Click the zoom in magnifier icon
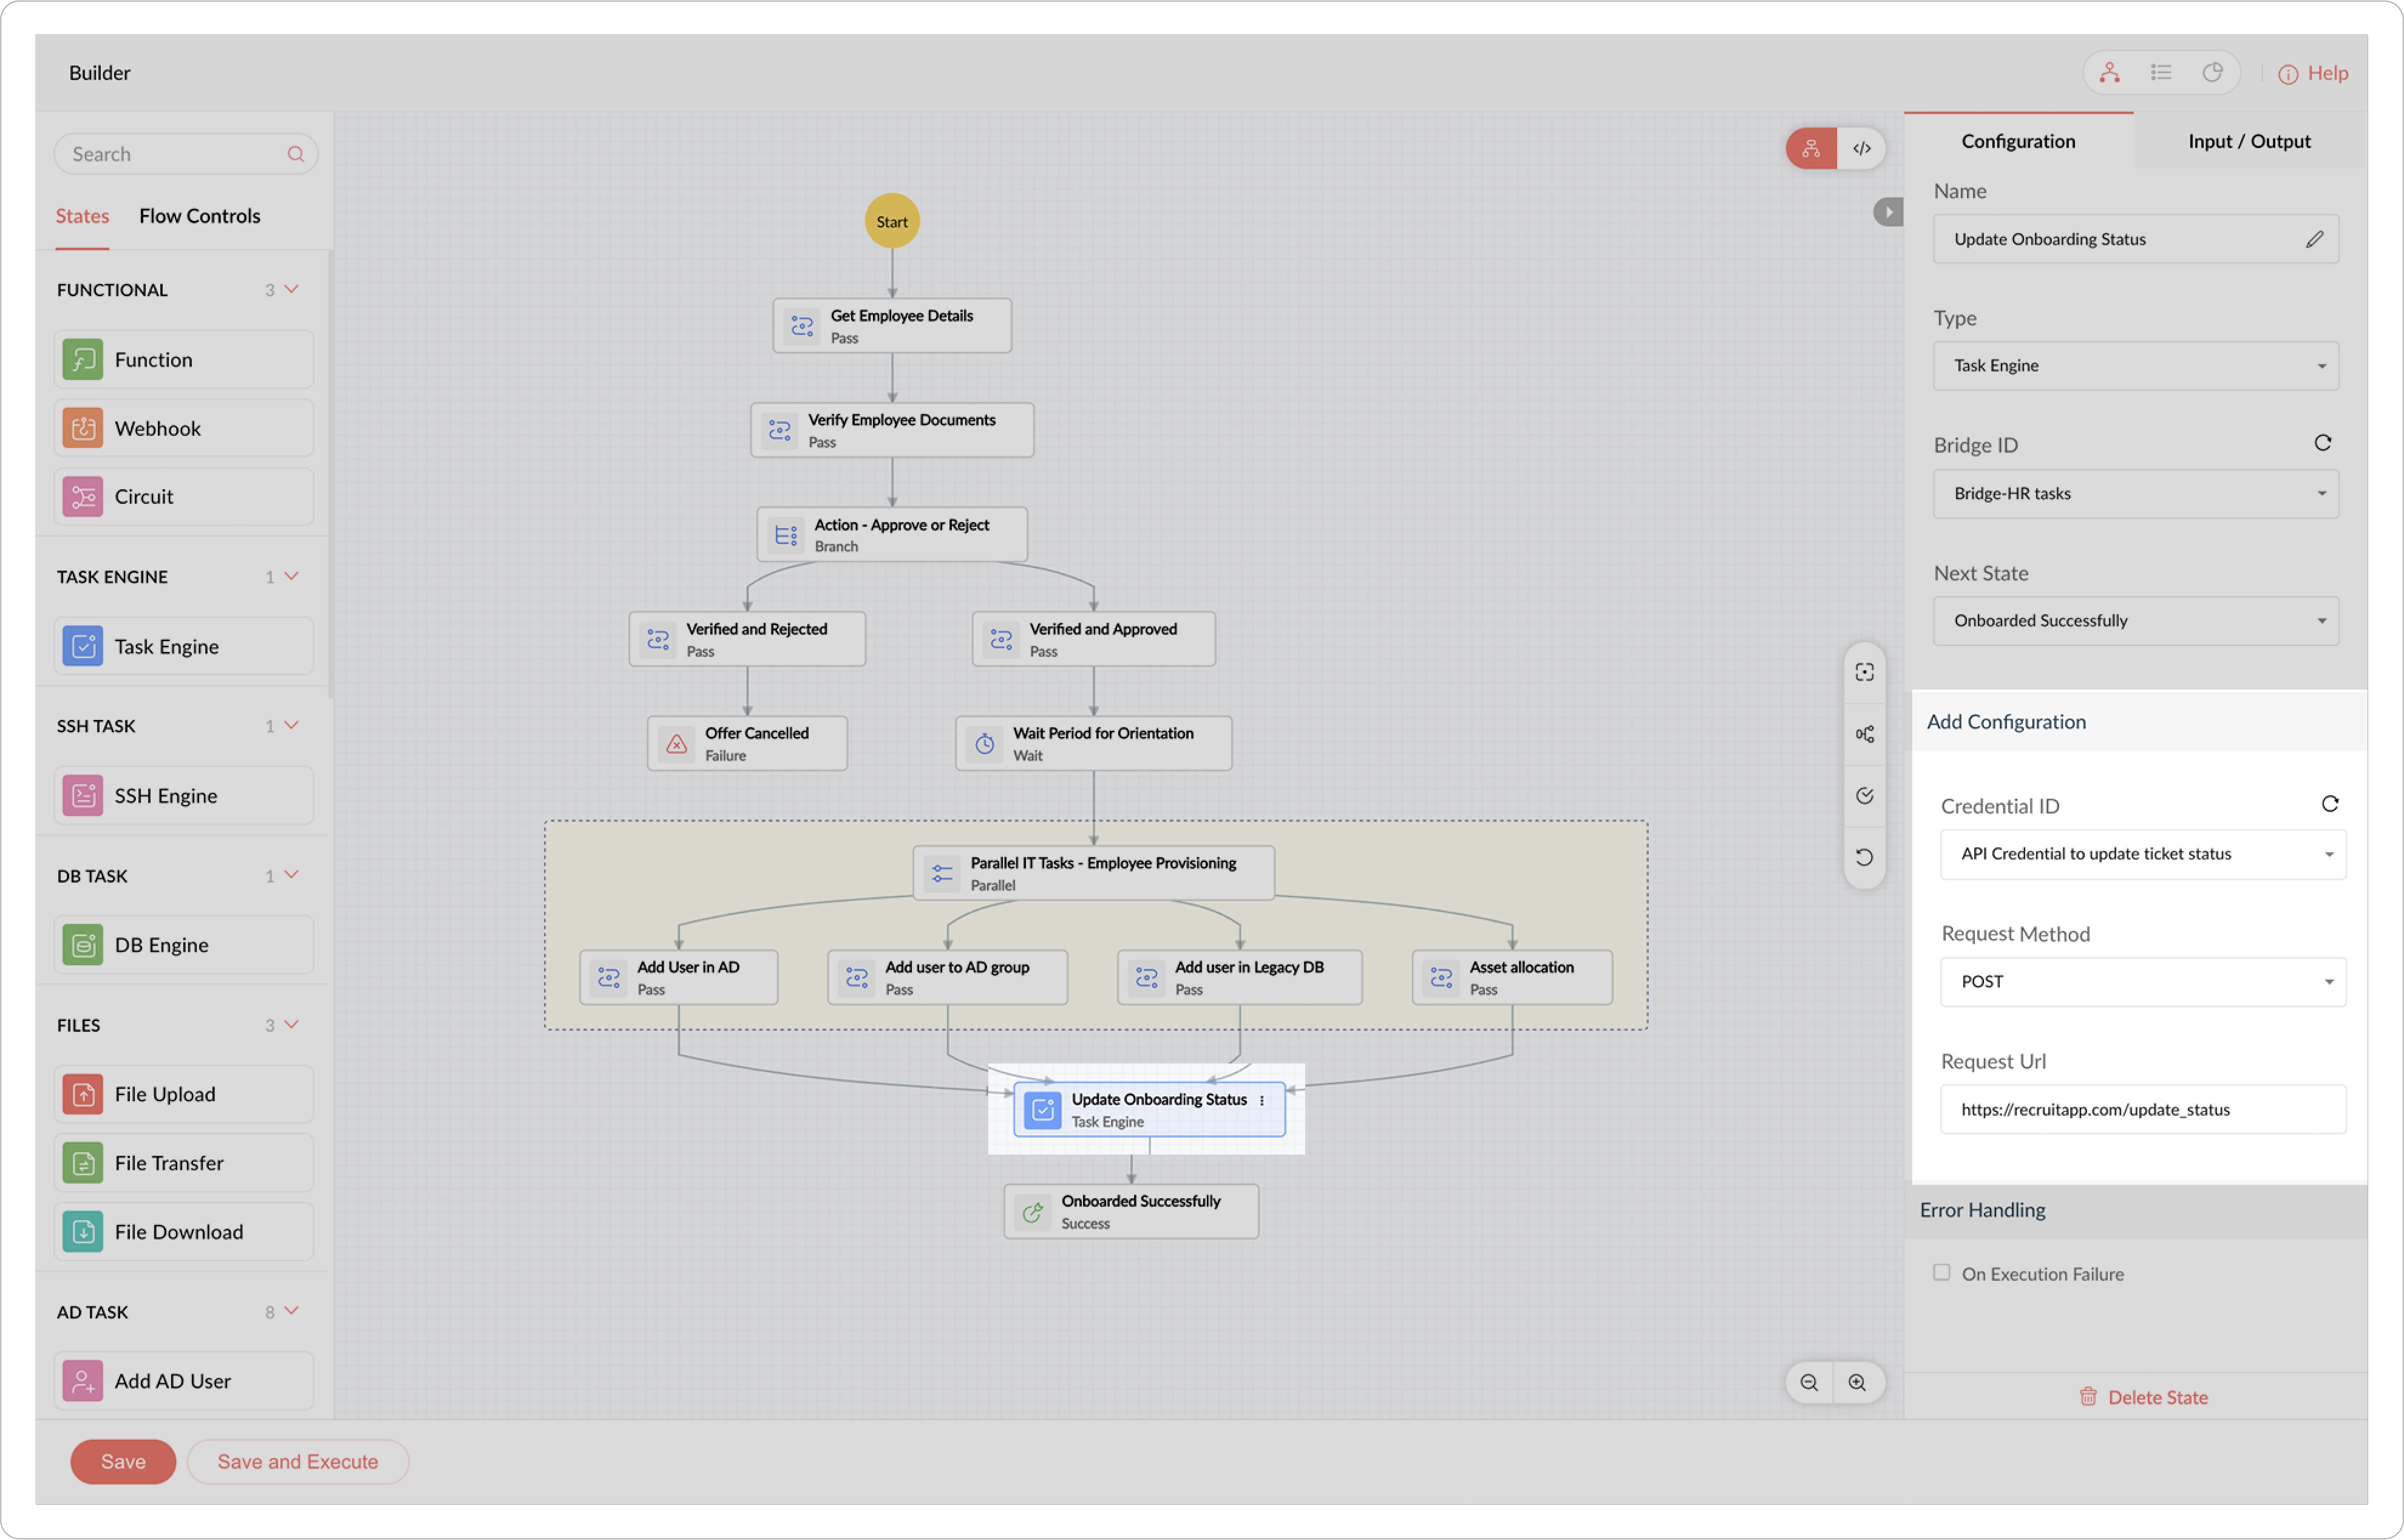This screenshot has height=1540, width=2404. (x=1857, y=1383)
